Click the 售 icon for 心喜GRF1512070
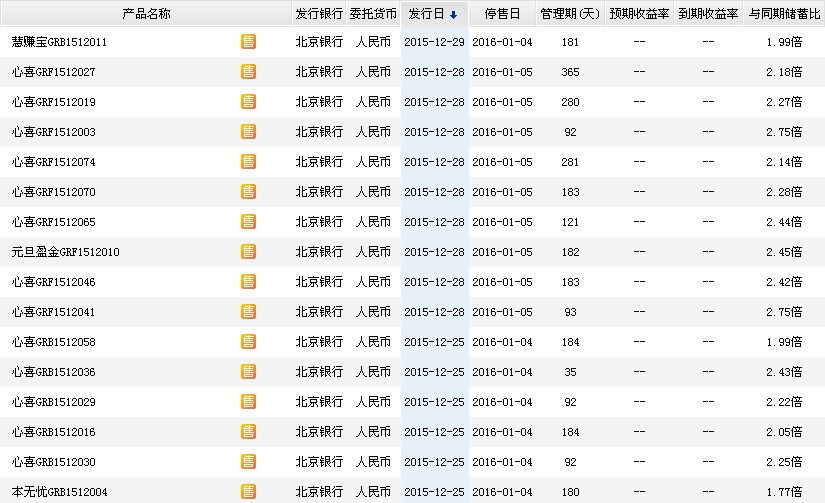Viewport: 825px width, 503px height. (248, 192)
